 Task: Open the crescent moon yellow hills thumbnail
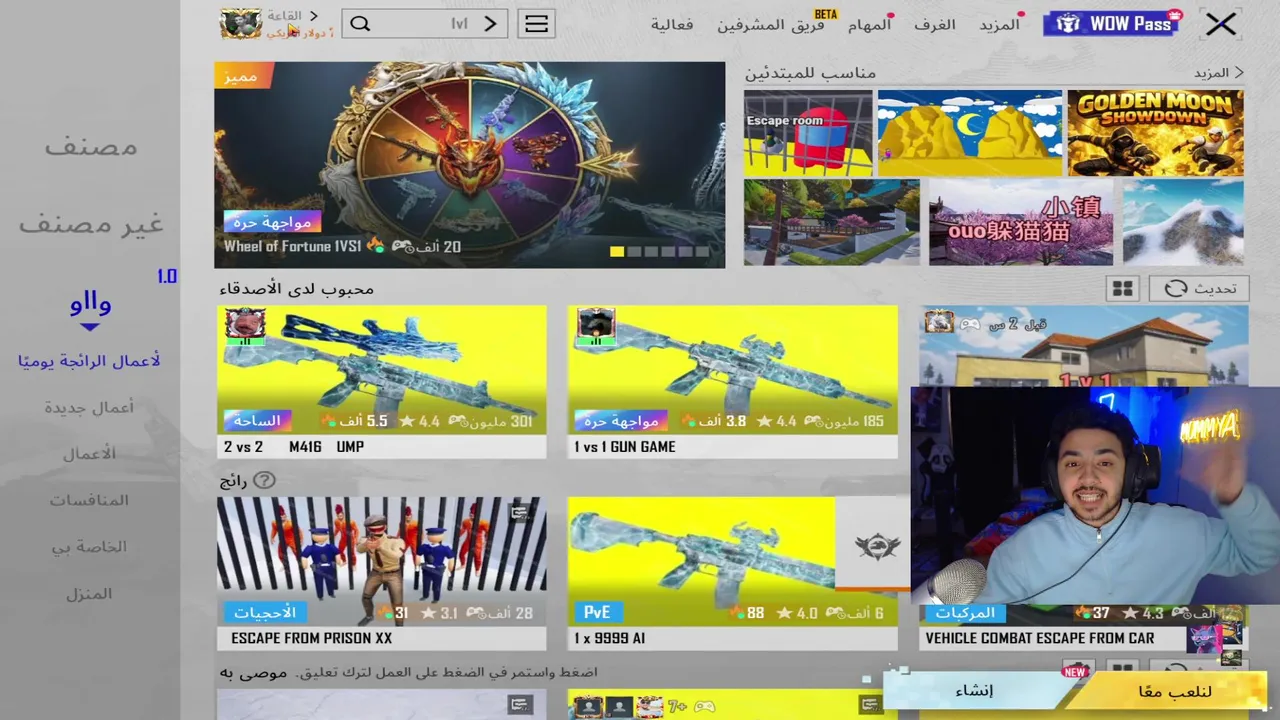click(970, 133)
